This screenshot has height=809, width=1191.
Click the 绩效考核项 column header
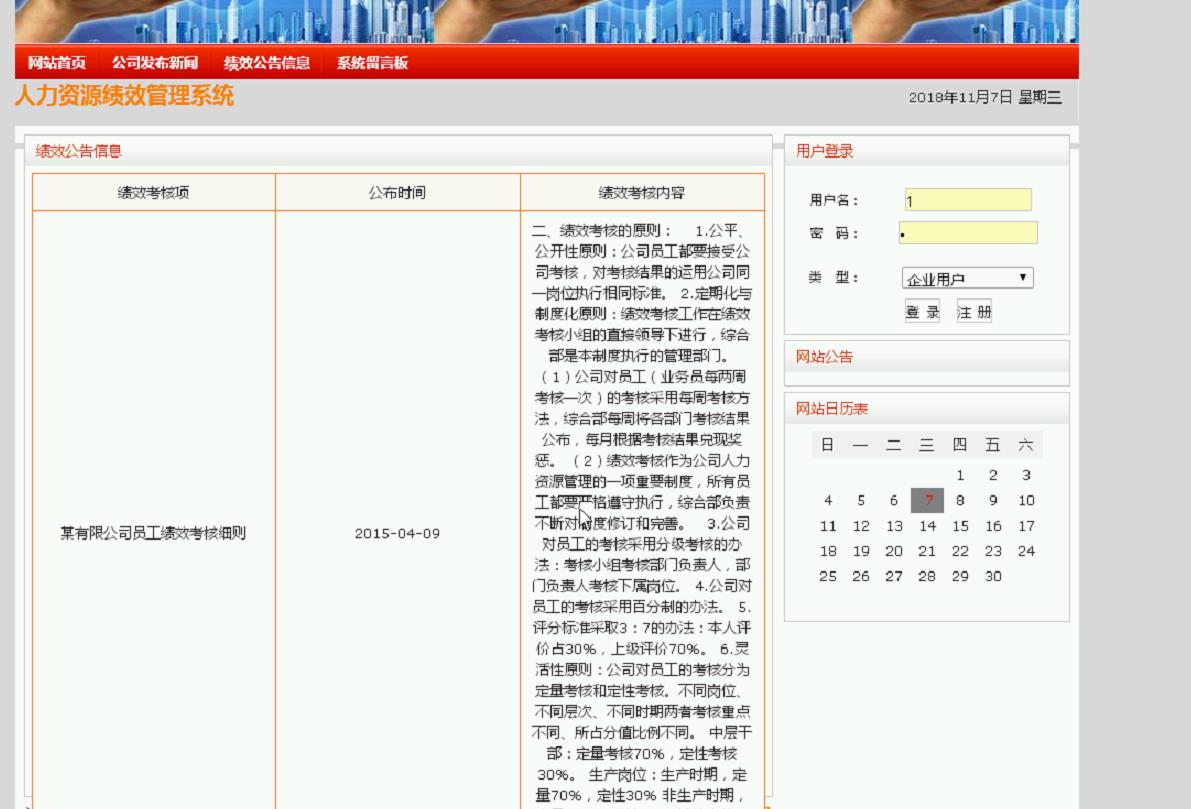pos(153,192)
